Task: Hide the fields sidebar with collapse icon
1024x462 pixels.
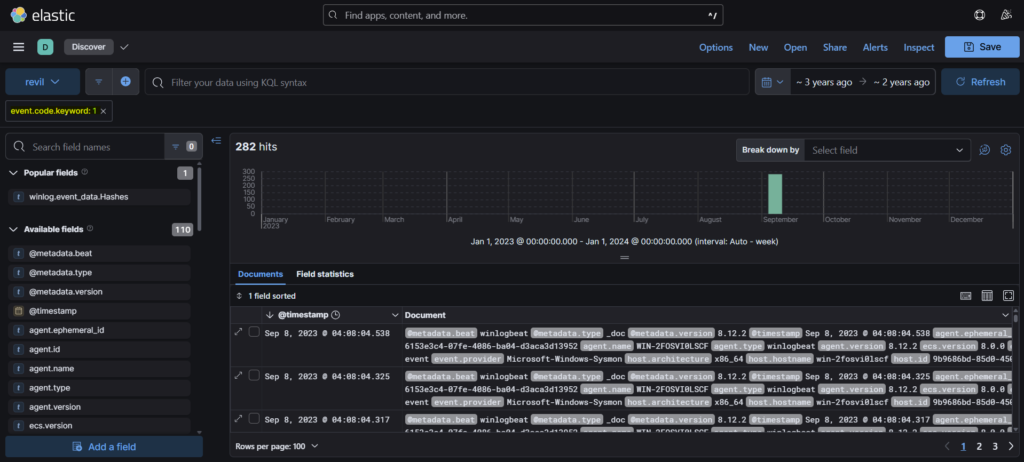Action: pyautogui.click(x=216, y=140)
